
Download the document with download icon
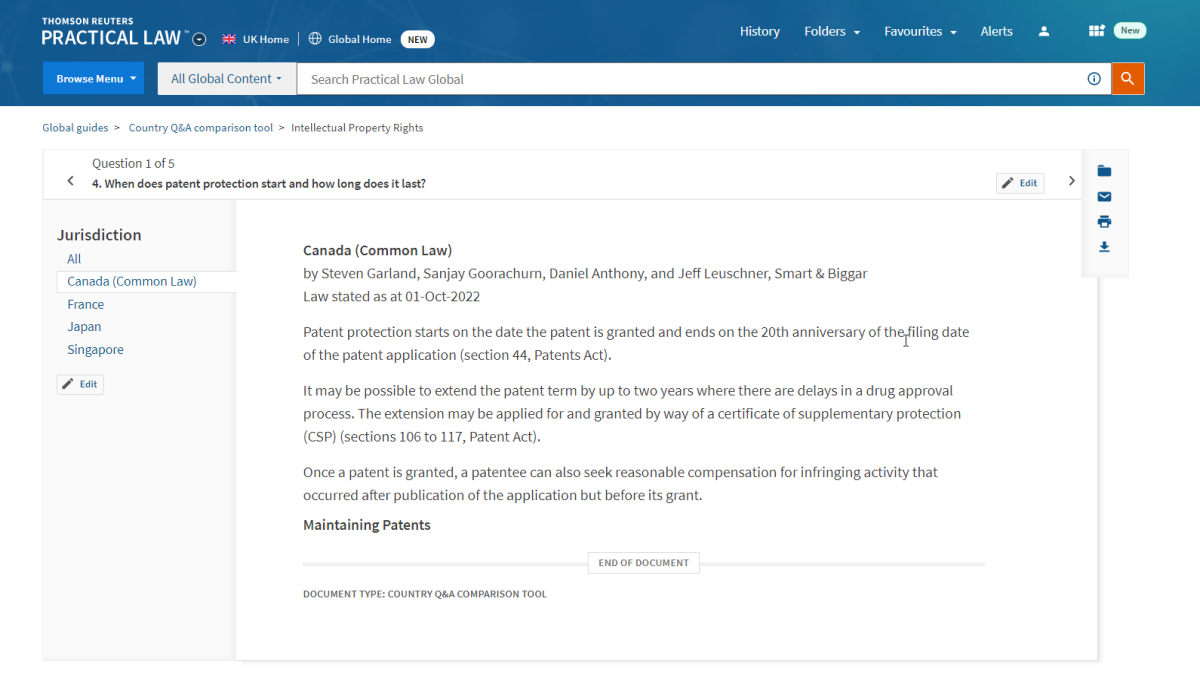pos(1104,247)
